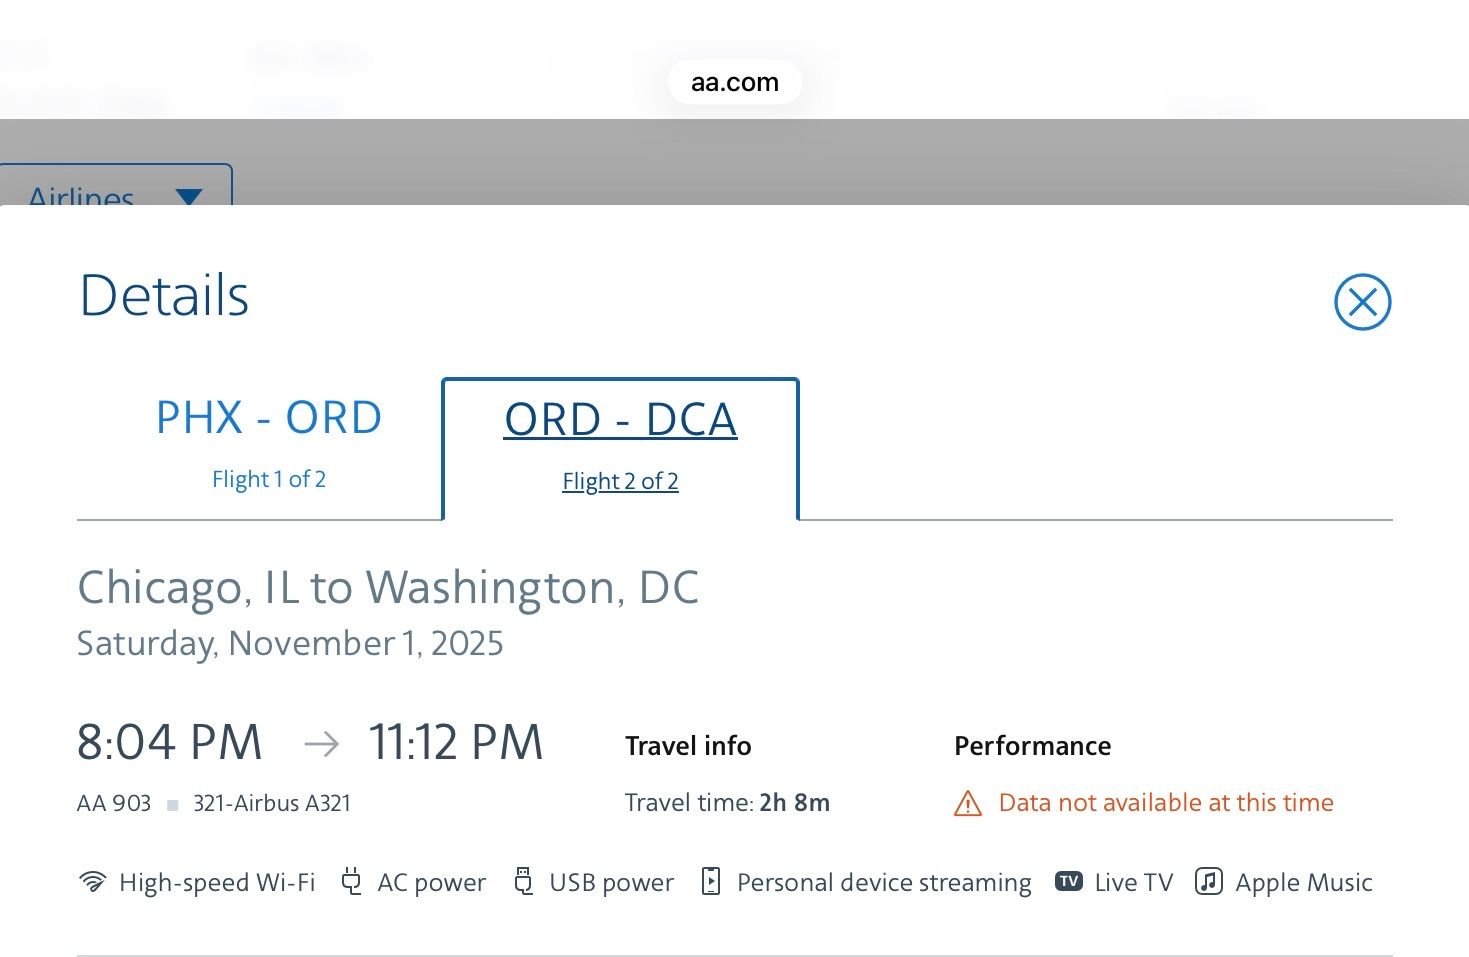The width and height of the screenshot is (1469, 957).
Task: Close the Details dialog
Action: click(x=1362, y=302)
